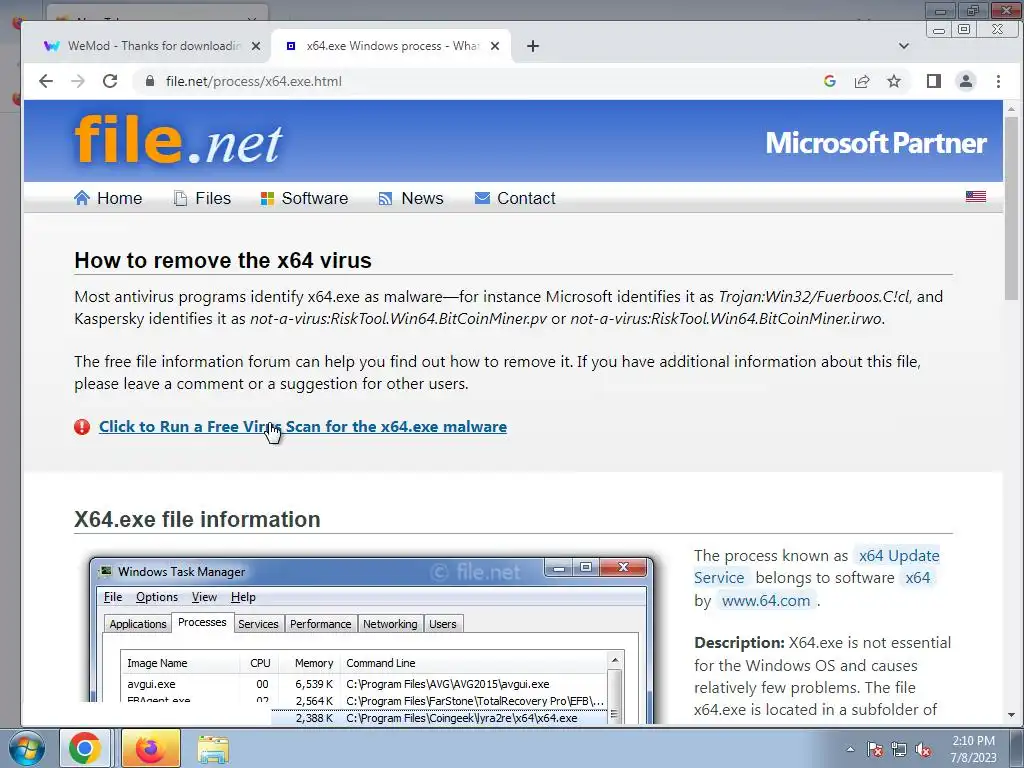Click the US flag language icon
Viewport: 1024px width, 768px height.
pyautogui.click(x=976, y=196)
